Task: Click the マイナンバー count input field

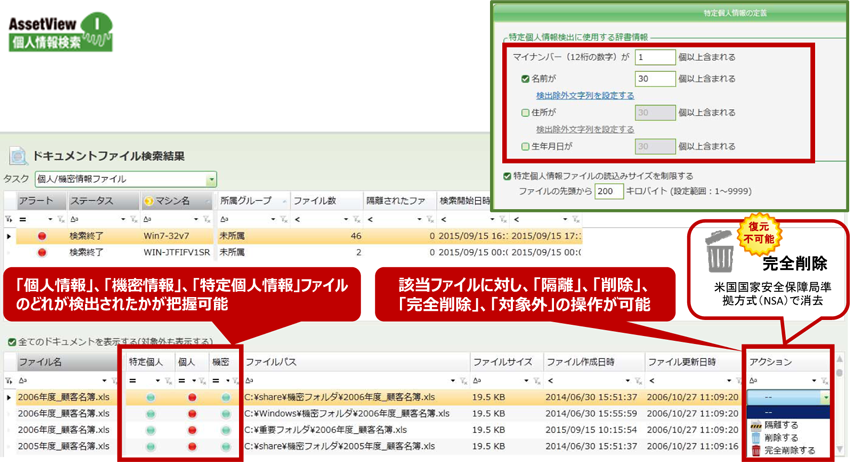Action: (x=653, y=58)
